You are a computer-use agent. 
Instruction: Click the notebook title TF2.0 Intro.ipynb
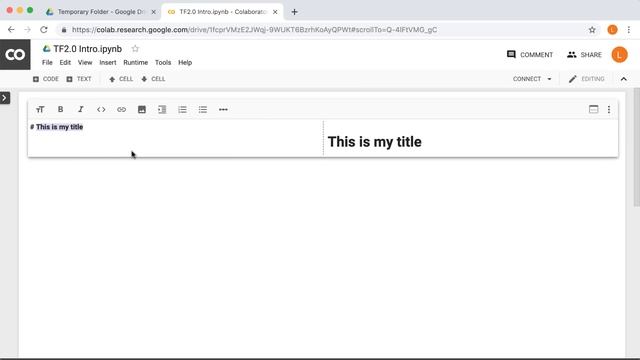click(87, 49)
